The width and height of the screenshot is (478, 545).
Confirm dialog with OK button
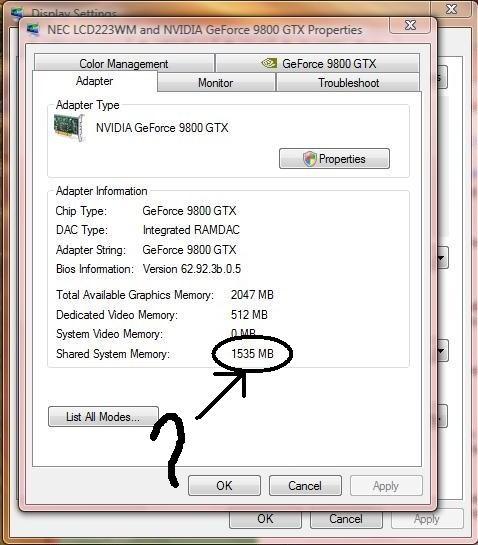(x=224, y=486)
